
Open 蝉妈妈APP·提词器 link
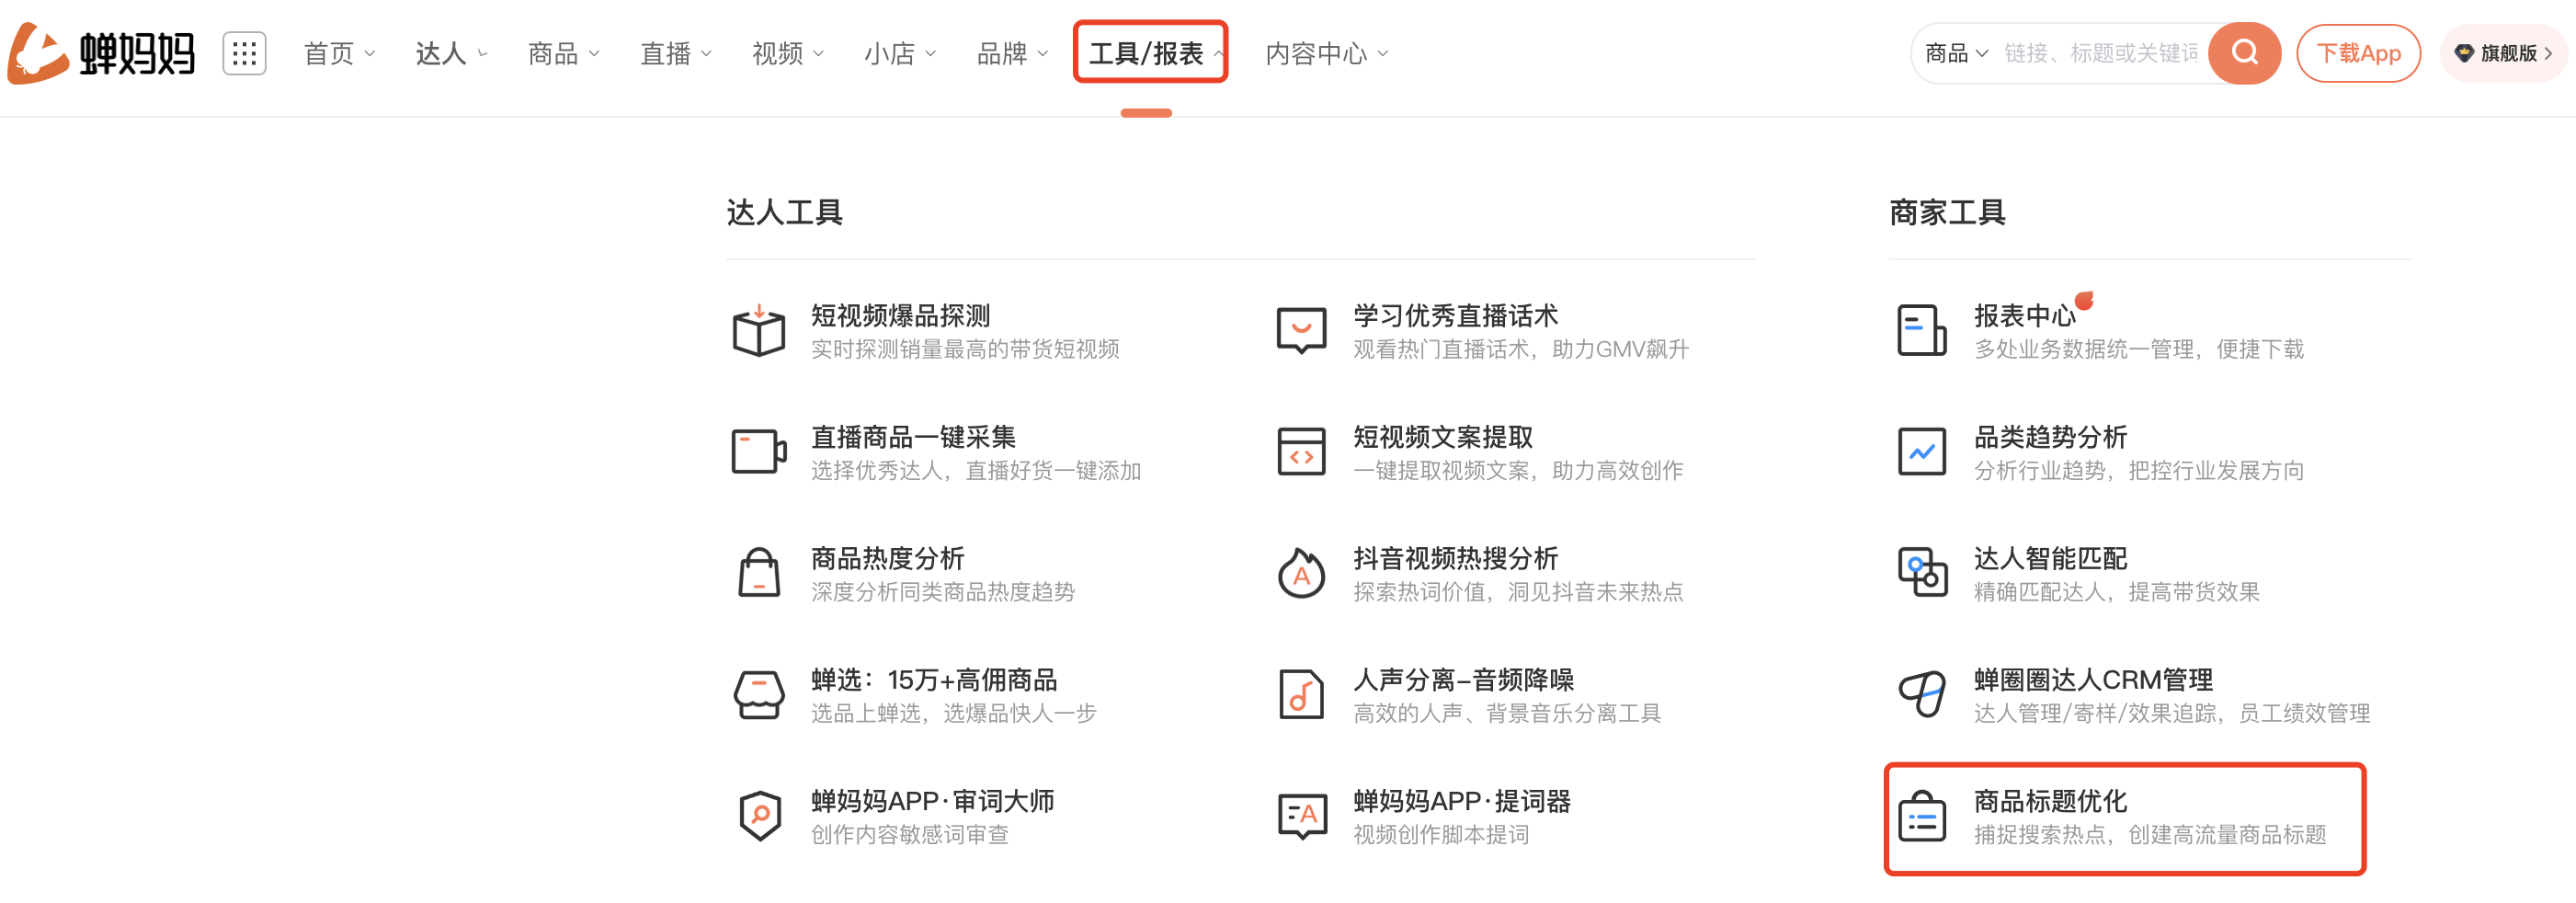1462,801
